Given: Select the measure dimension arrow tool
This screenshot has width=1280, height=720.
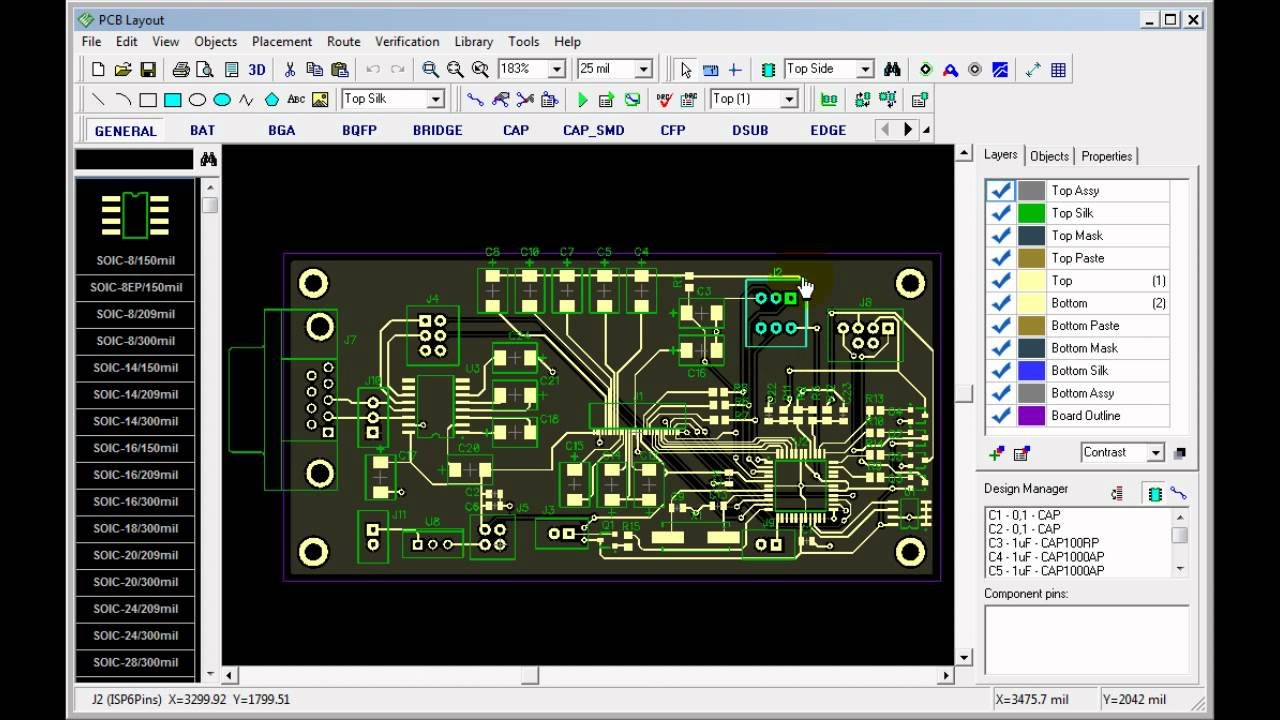Looking at the screenshot, I should tap(1032, 69).
